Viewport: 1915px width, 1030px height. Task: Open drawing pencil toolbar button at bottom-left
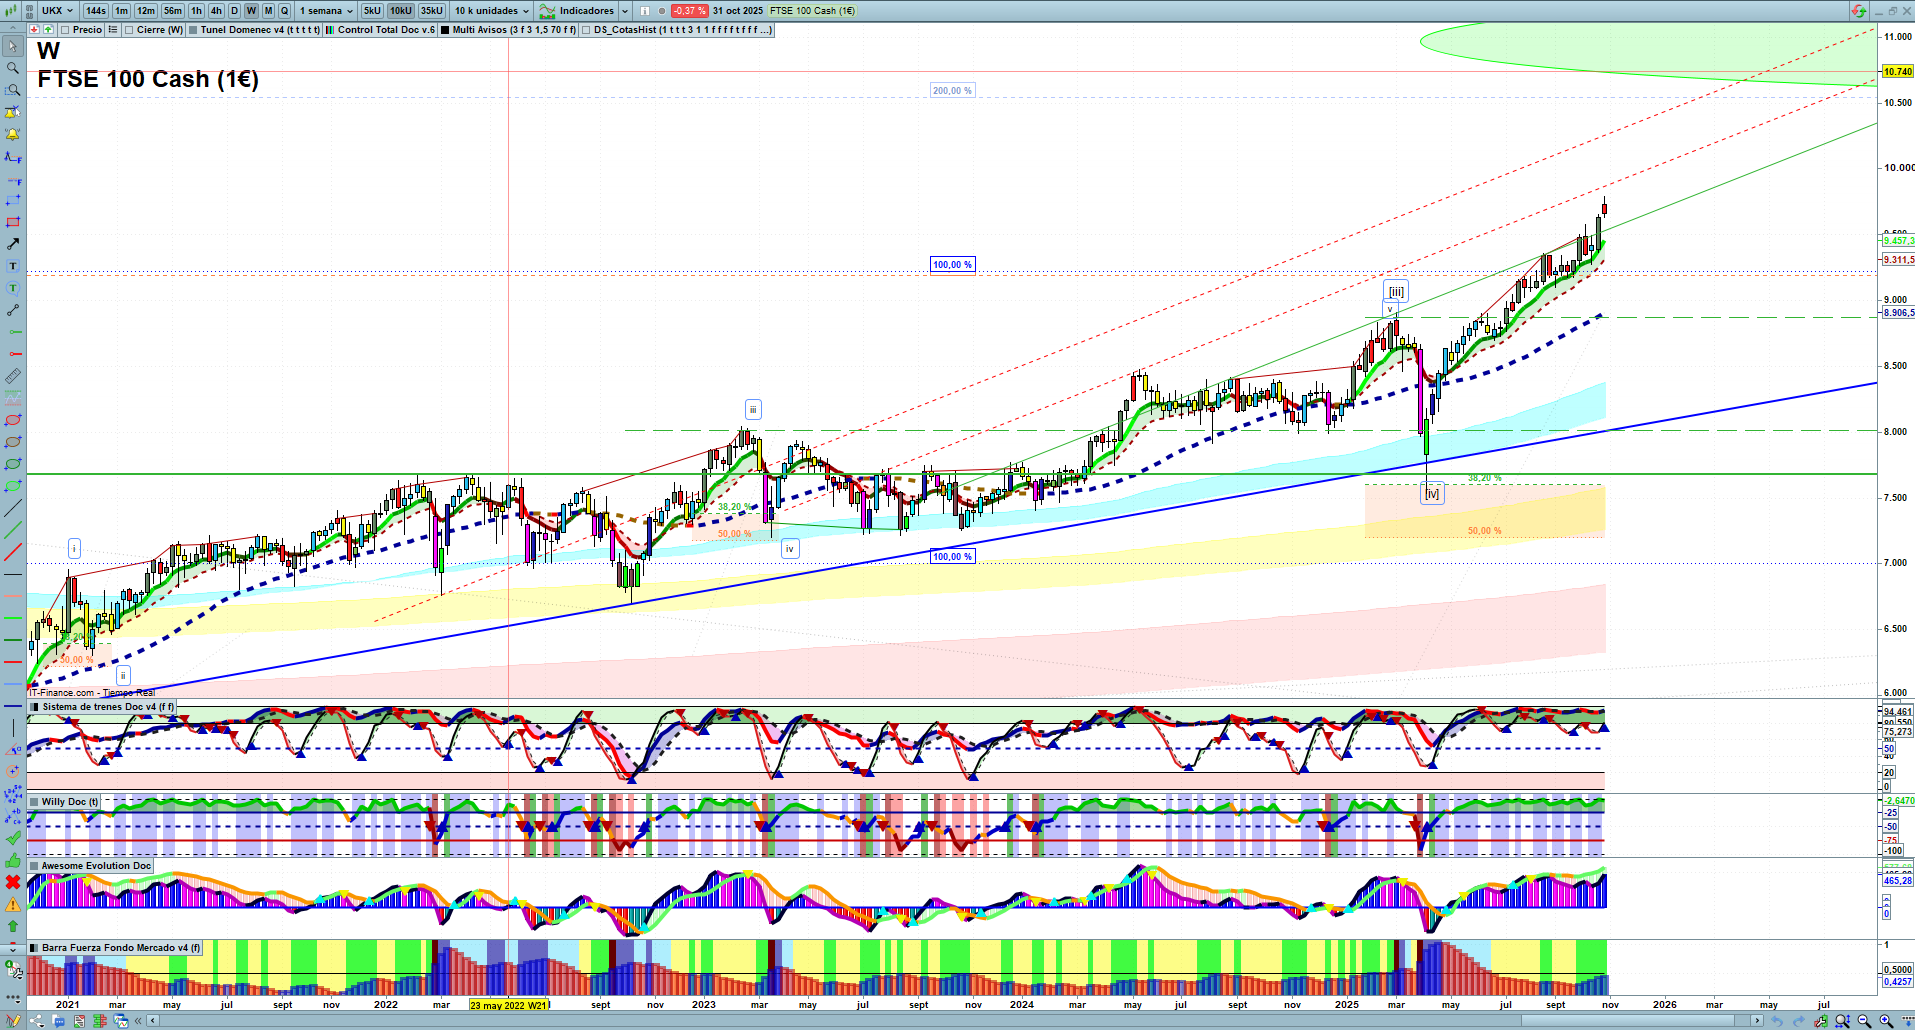click(13, 1021)
